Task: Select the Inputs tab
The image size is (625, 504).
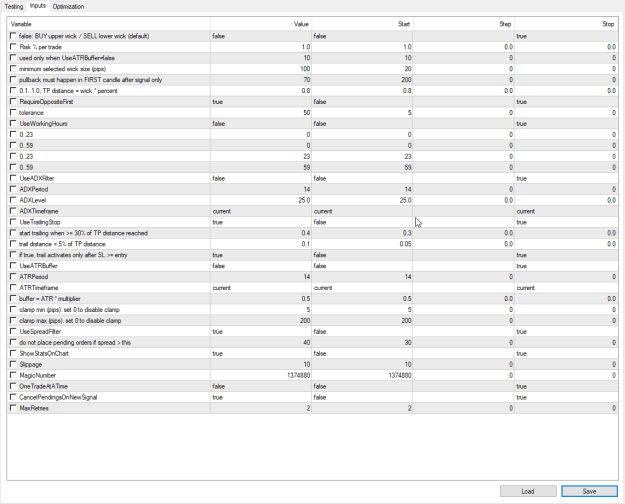Action: 38,6
